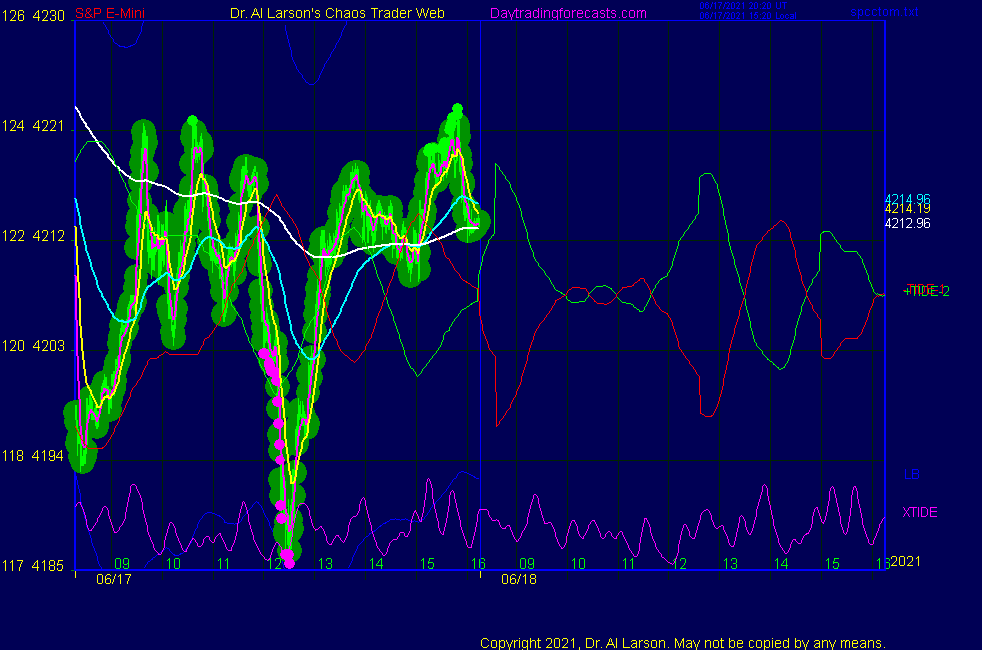Click the '126 4230' price axis label
The height and width of the screenshot is (650, 982).
[x=33, y=16]
